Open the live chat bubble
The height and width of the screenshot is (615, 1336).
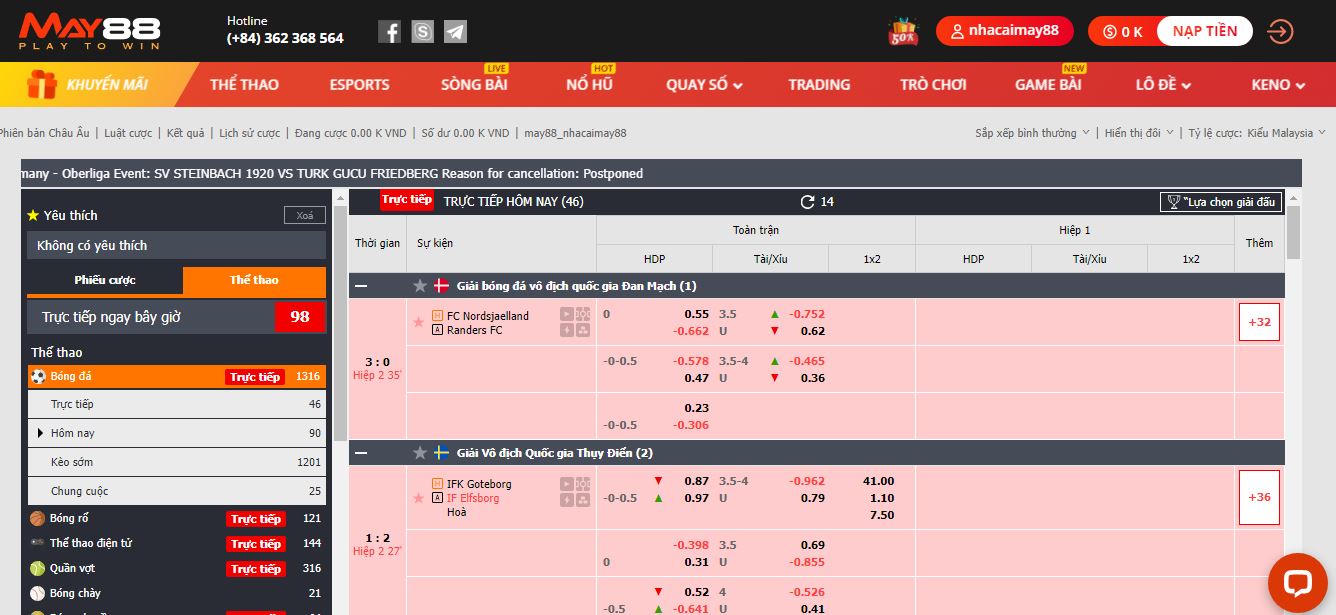pyautogui.click(x=1297, y=583)
